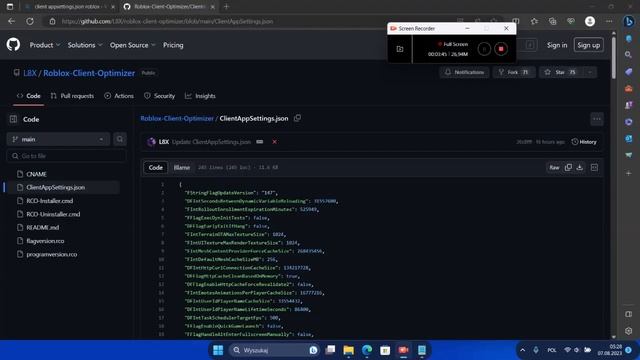This screenshot has width=640, height=360.
Task: Open the symbols panel icon
Action: (594, 167)
